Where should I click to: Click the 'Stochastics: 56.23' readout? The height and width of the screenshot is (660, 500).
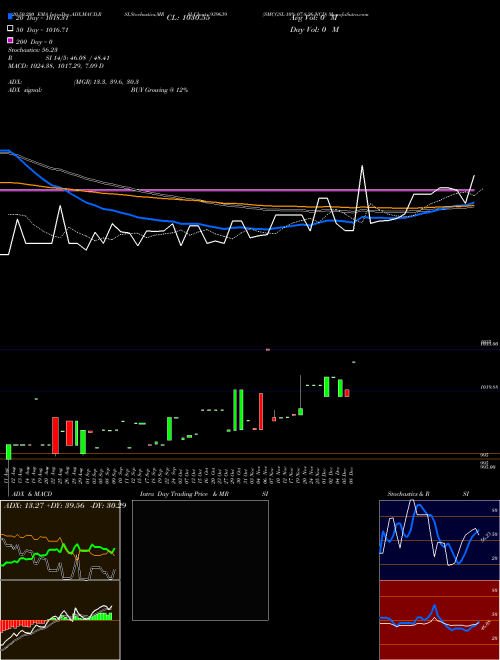33,49
